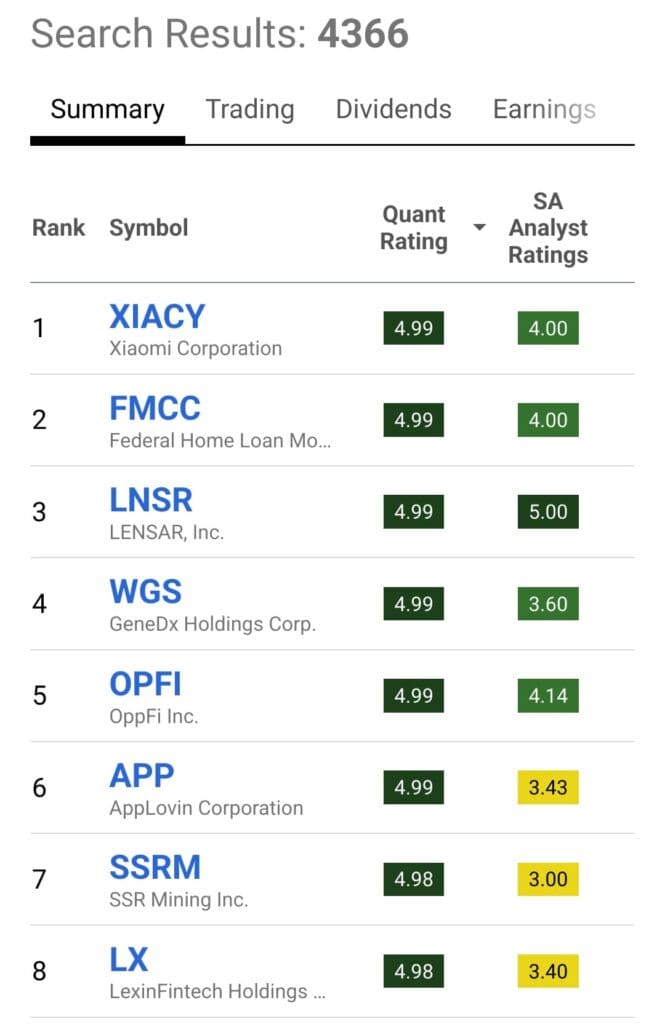Click the LX ticker link
Image resolution: width=665 pixels, height=1024 pixels.
click(130, 959)
